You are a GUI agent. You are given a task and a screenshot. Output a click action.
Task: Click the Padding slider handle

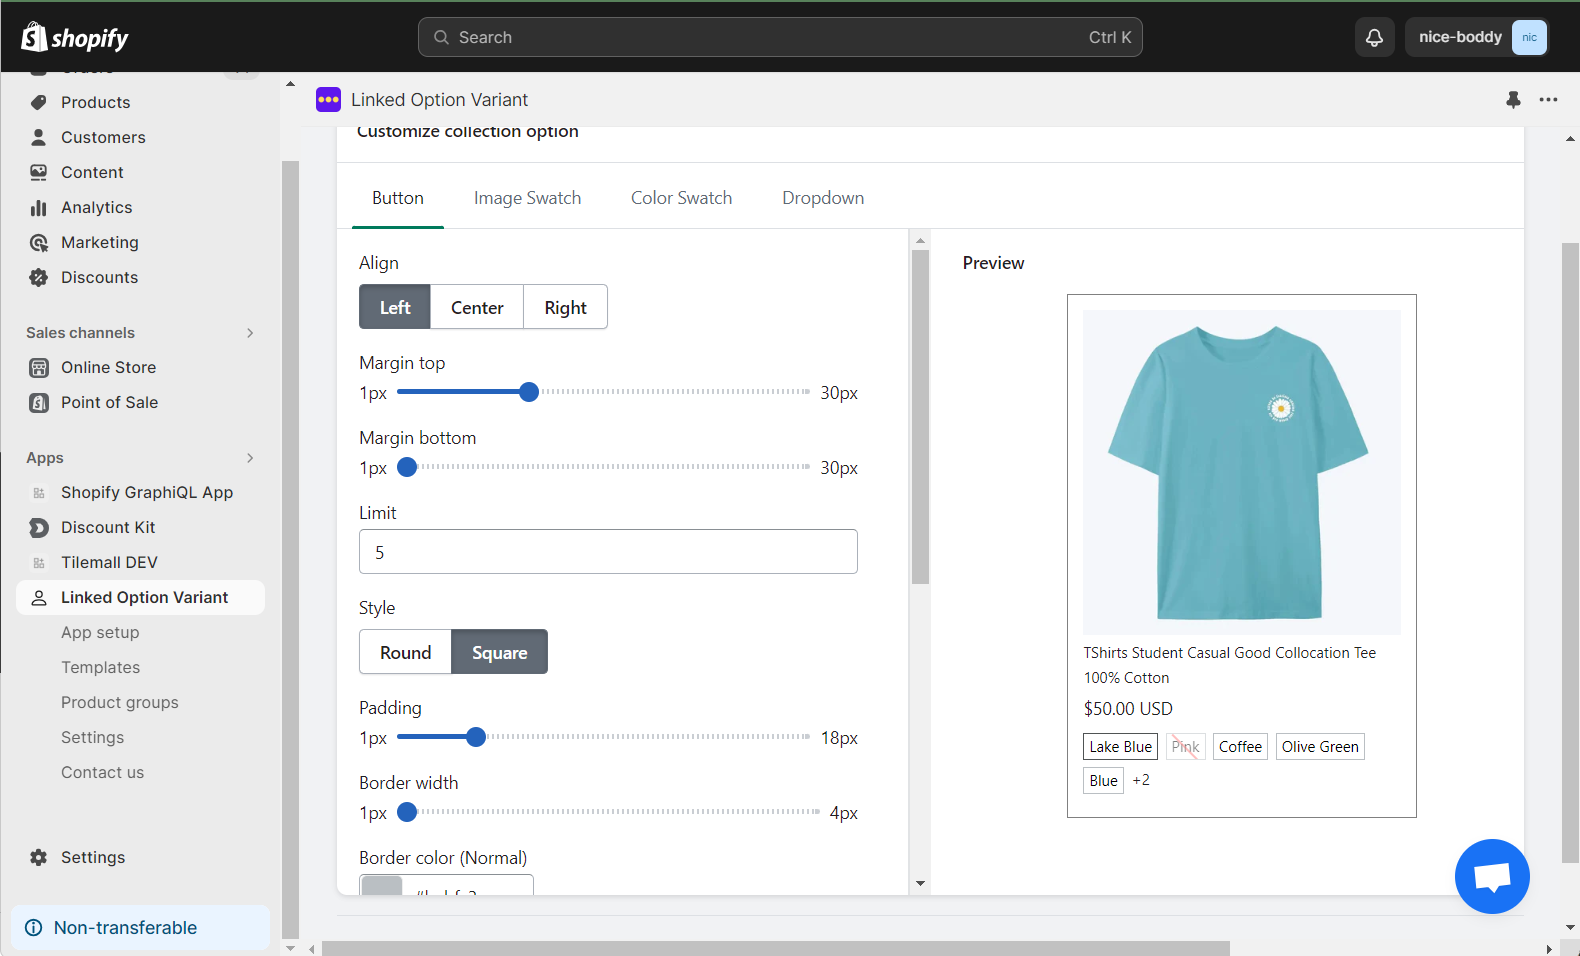(x=476, y=737)
